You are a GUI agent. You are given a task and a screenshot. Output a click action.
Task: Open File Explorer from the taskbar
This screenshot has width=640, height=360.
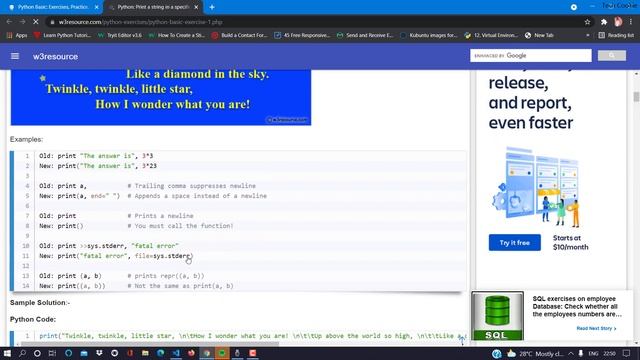click(145, 353)
